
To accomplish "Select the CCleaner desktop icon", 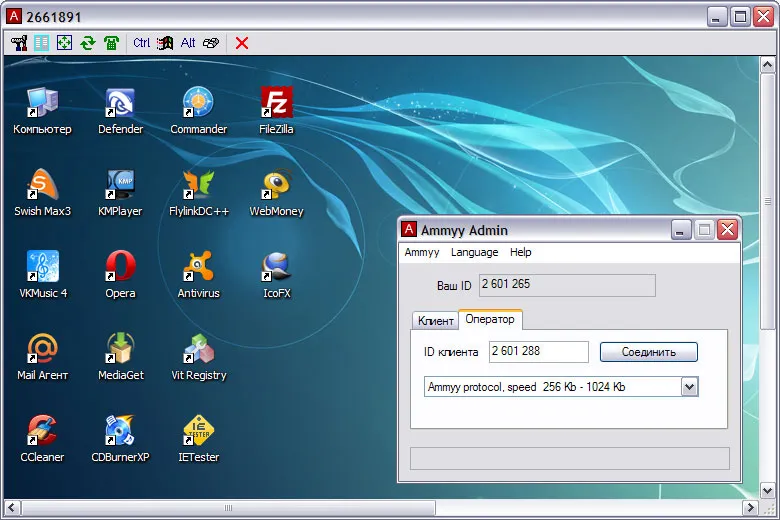I will [42, 438].
